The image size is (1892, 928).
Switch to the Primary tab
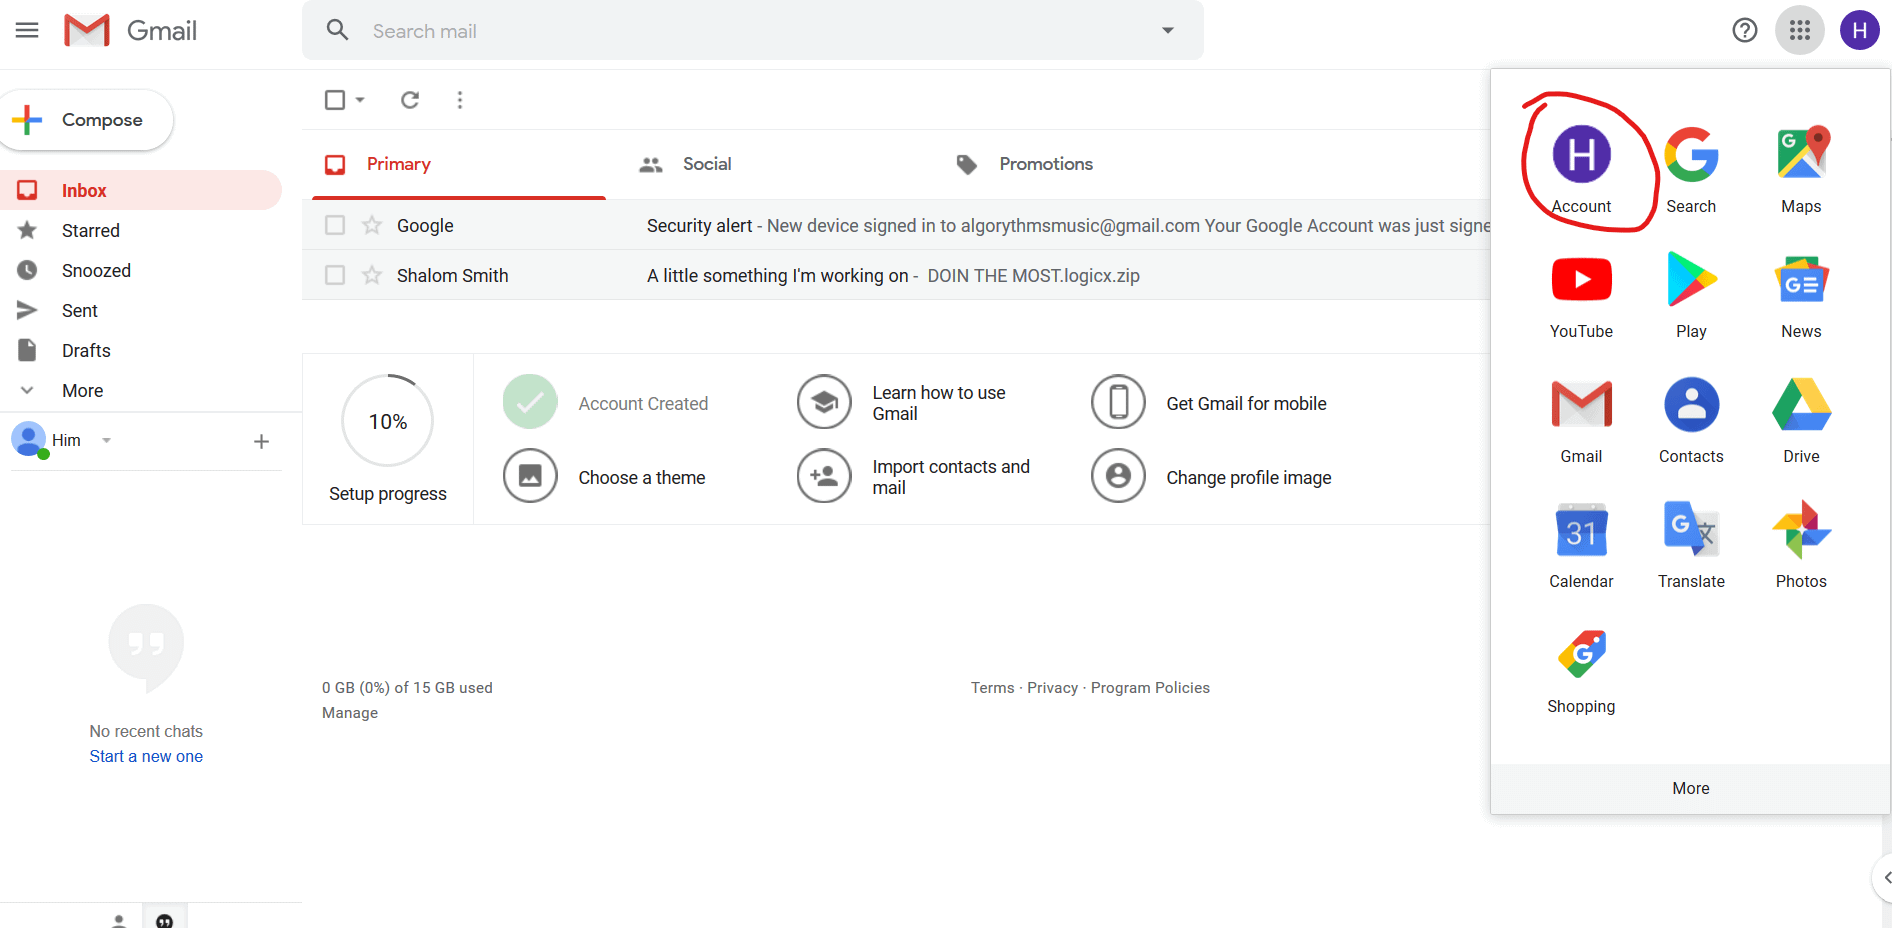point(459,164)
